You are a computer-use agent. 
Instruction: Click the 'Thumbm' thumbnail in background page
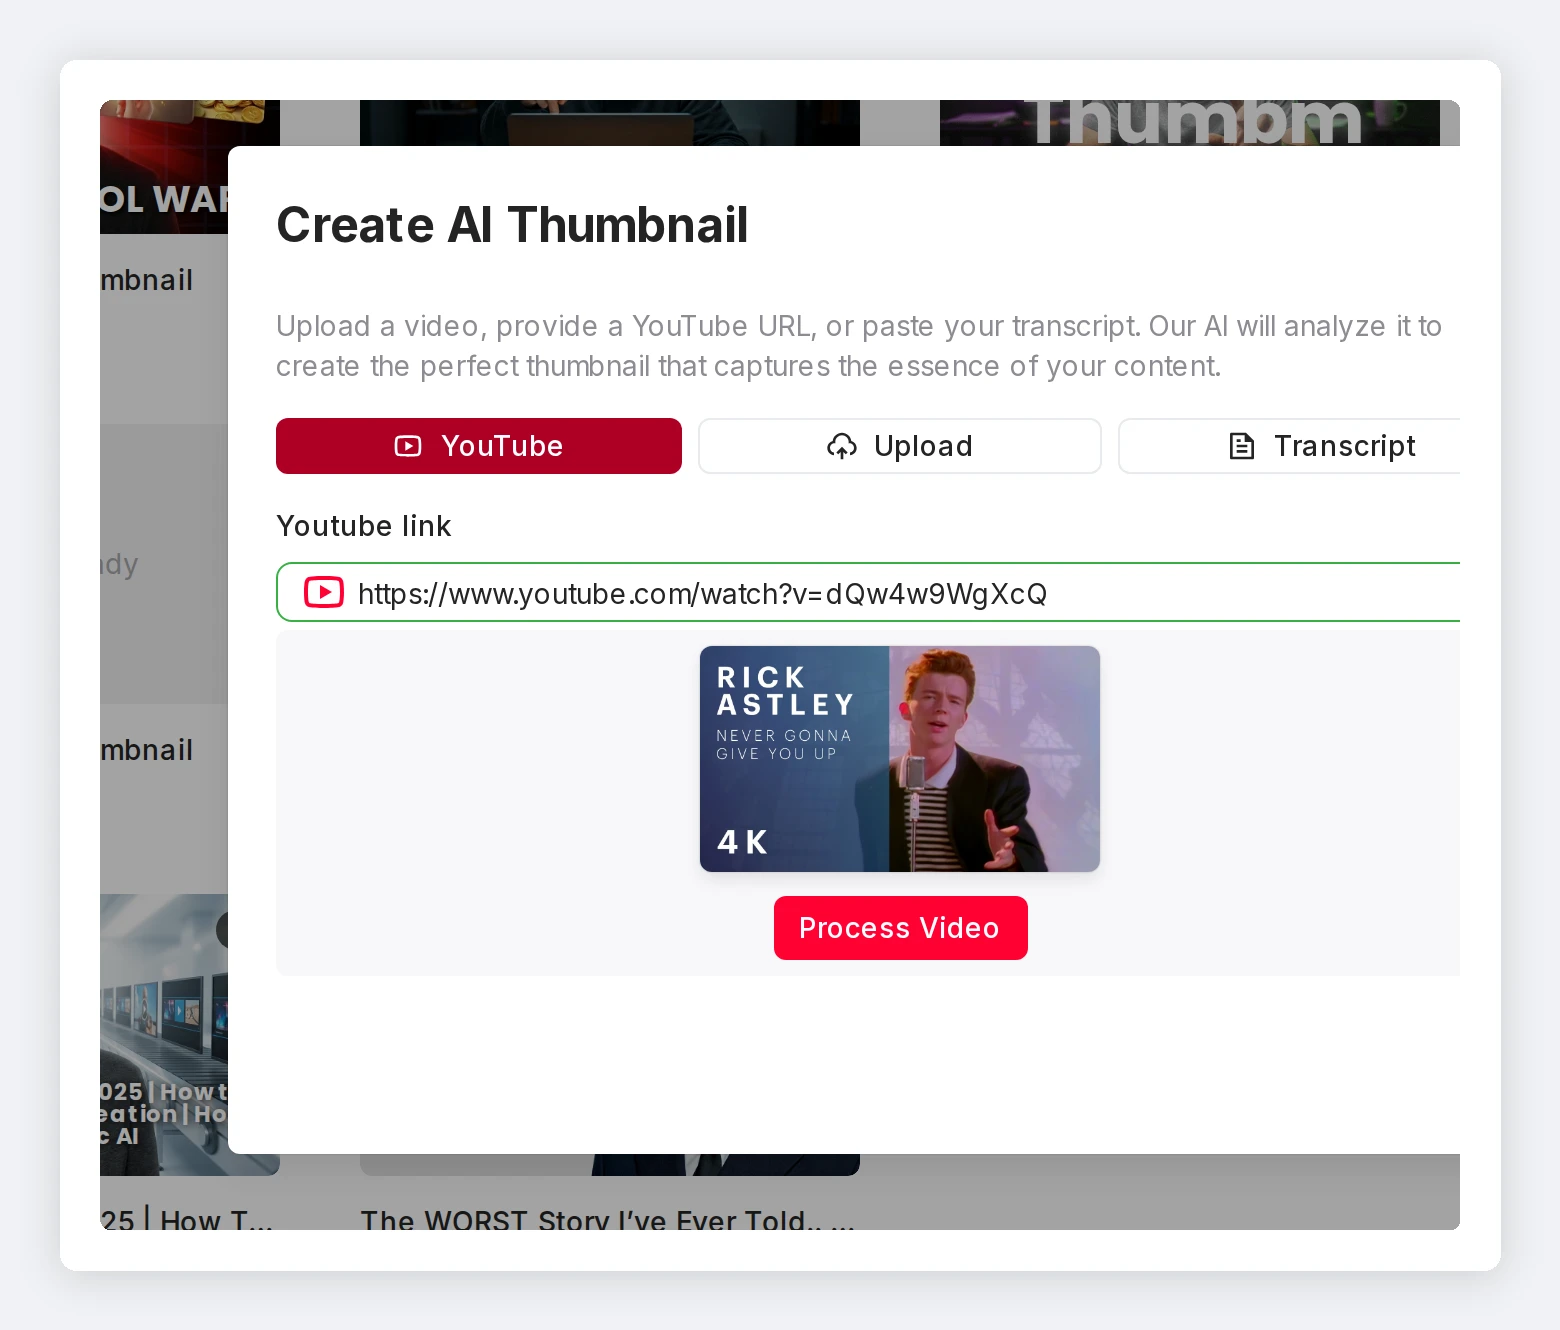(x=1190, y=122)
